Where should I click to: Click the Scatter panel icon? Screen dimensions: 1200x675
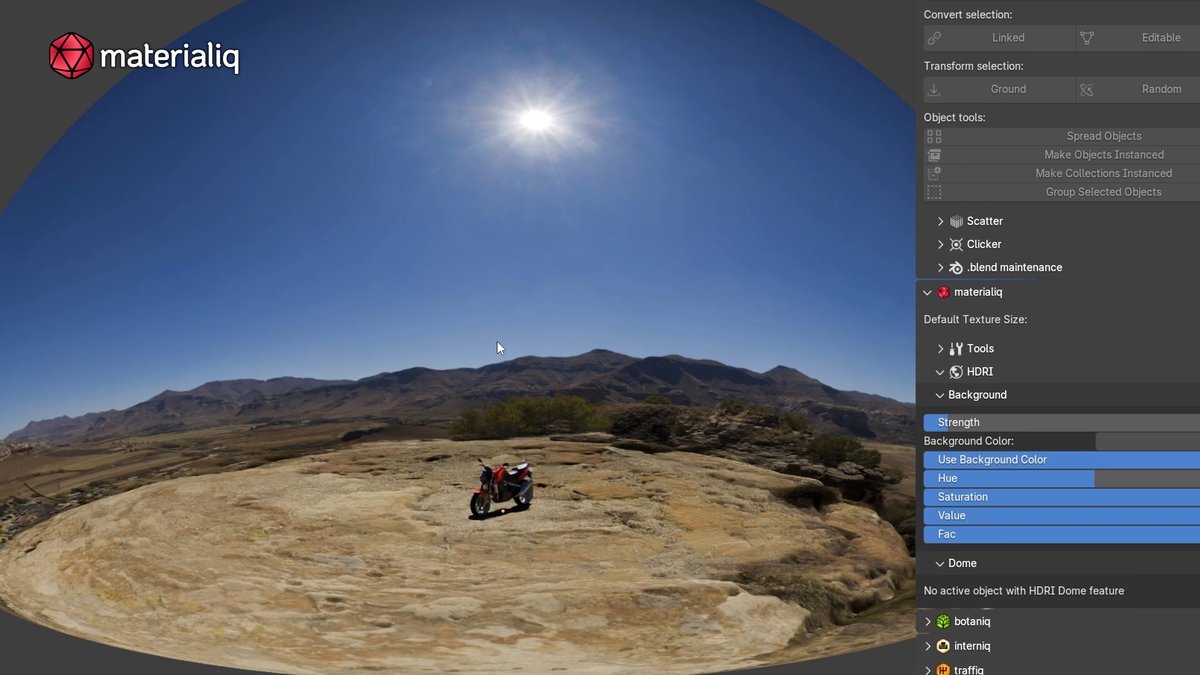click(956, 221)
